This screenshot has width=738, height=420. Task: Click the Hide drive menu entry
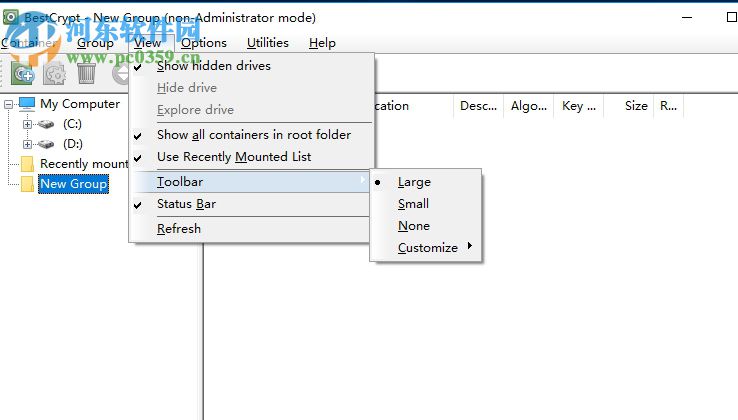(x=251, y=88)
